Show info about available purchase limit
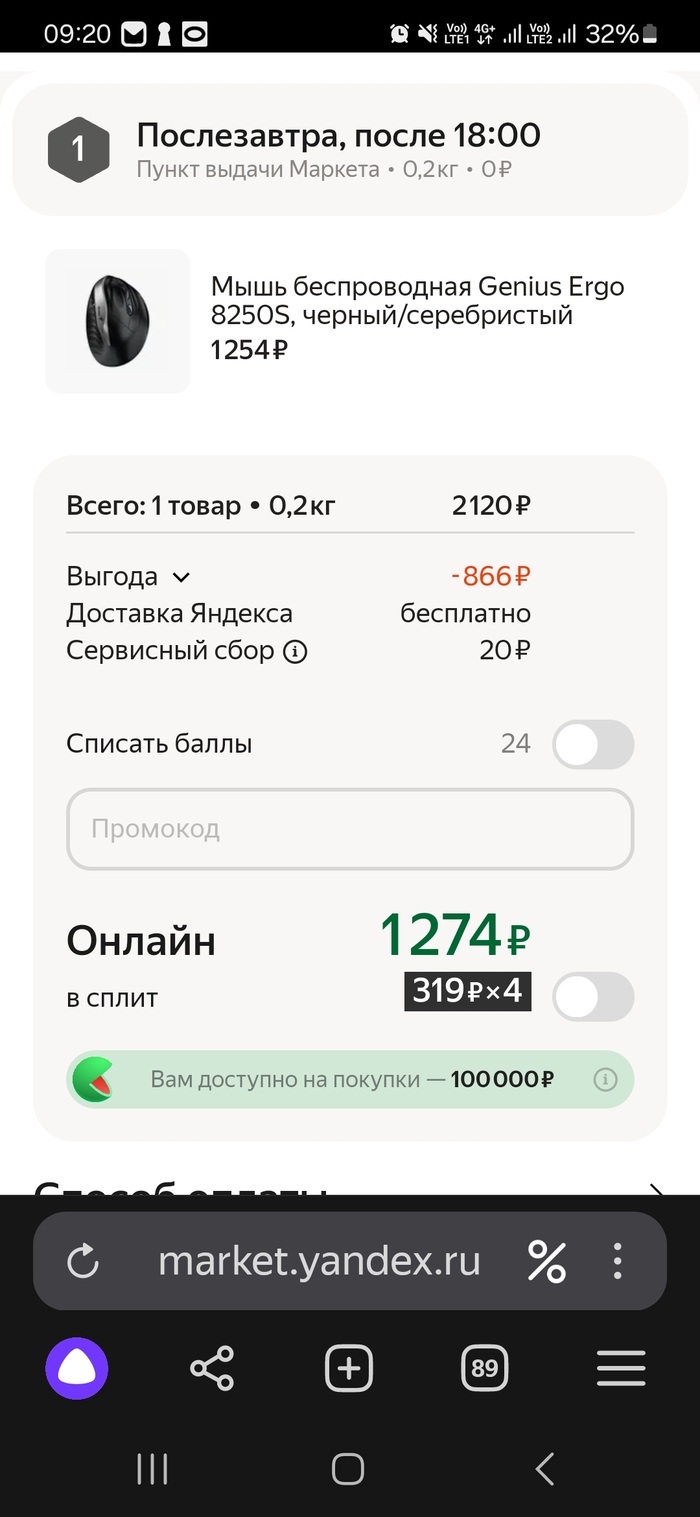Screen dimensions: 700x1517 coord(605,1080)
